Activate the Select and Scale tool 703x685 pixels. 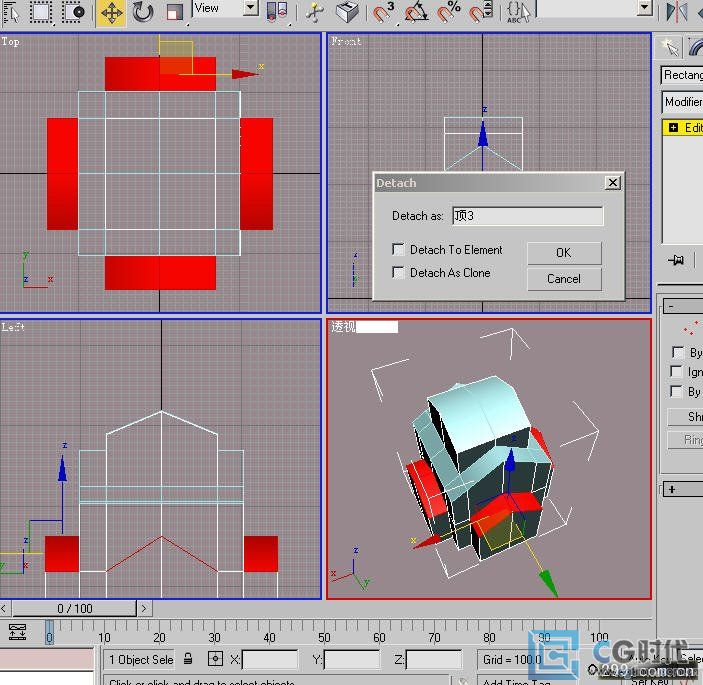point(174,12)
